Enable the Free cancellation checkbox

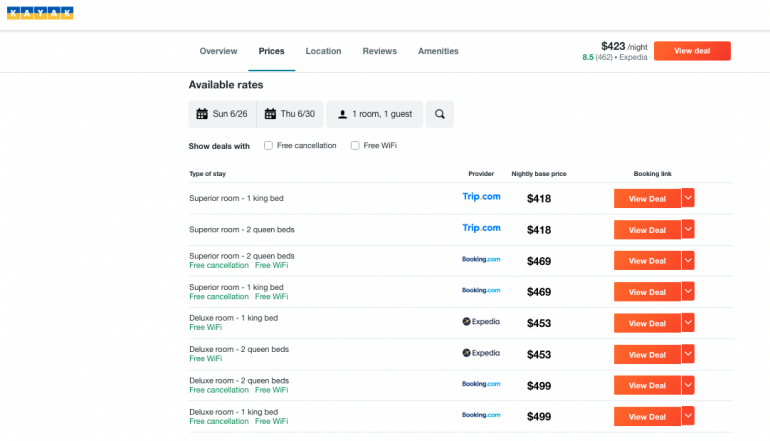268,146
